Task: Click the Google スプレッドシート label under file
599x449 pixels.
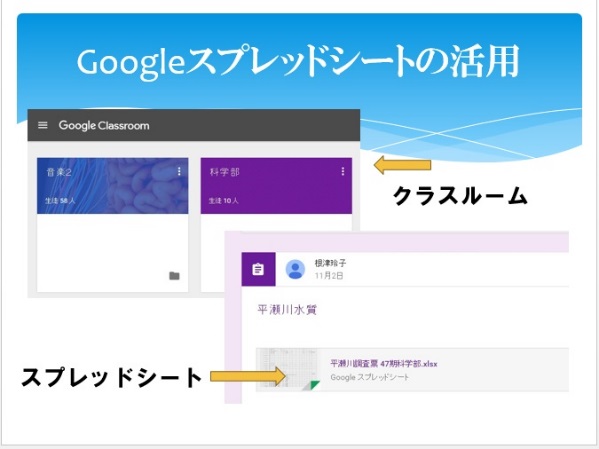Action: pyautogui.click(x=369, y=377)
